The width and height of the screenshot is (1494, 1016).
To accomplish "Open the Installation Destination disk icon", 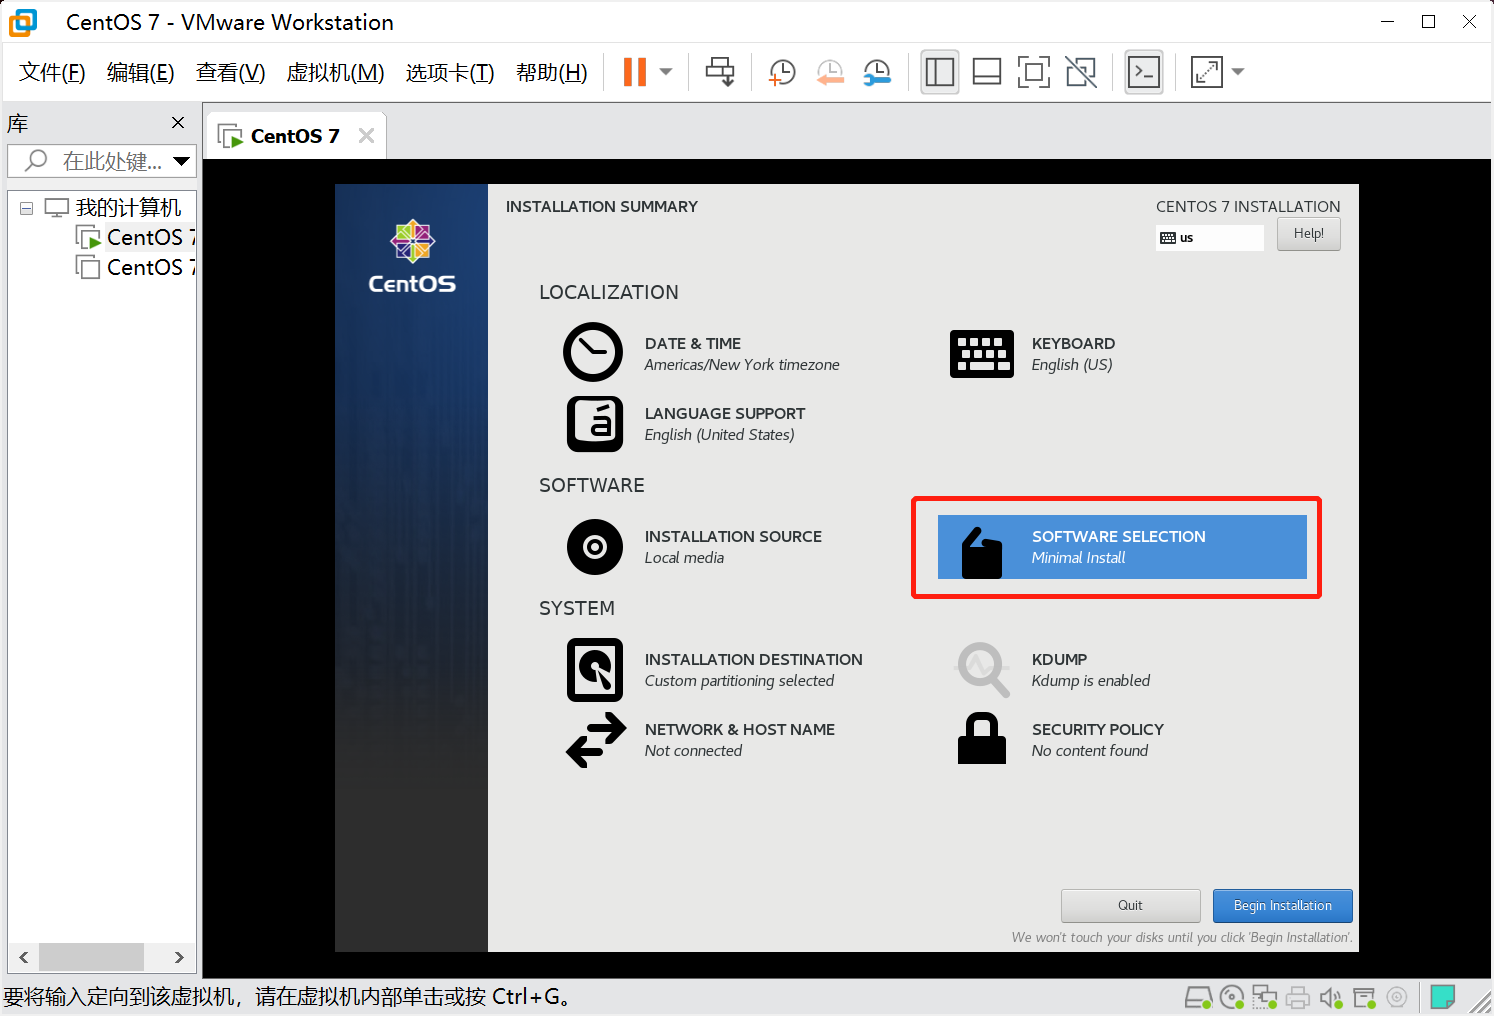I will [x=595, y=670].
